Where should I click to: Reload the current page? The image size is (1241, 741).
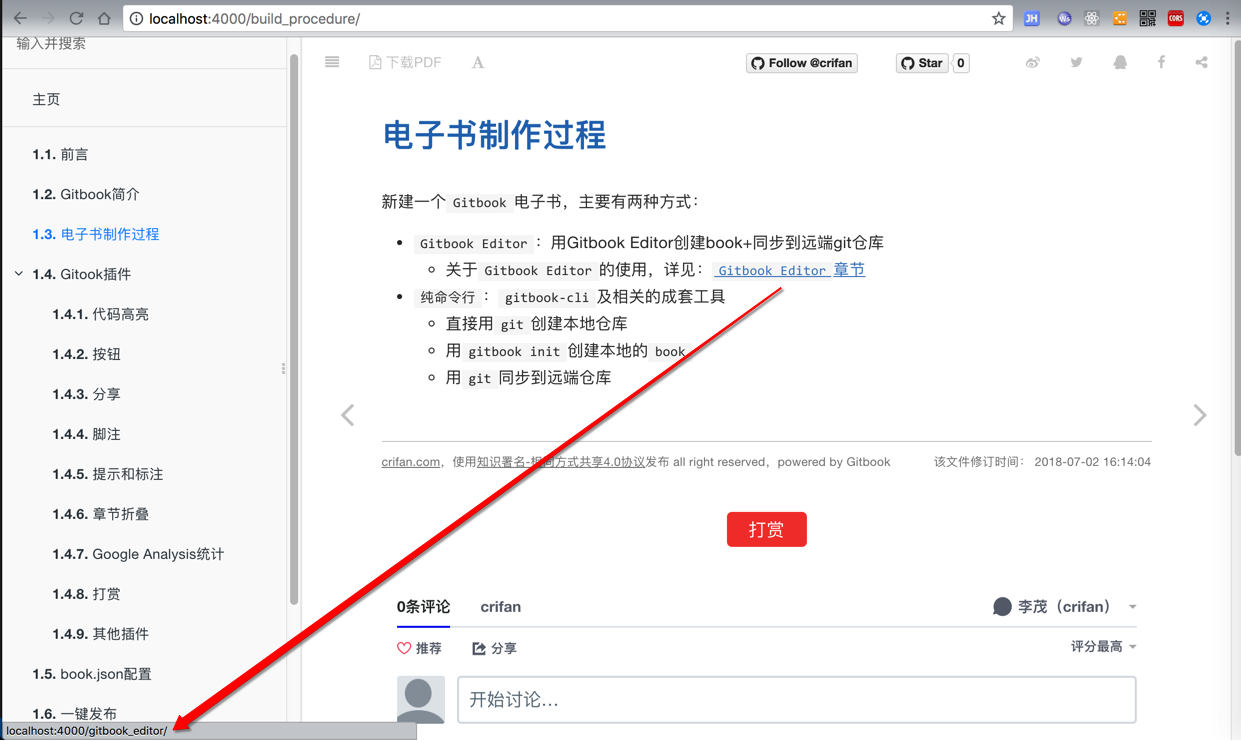[x=76, y=18]
